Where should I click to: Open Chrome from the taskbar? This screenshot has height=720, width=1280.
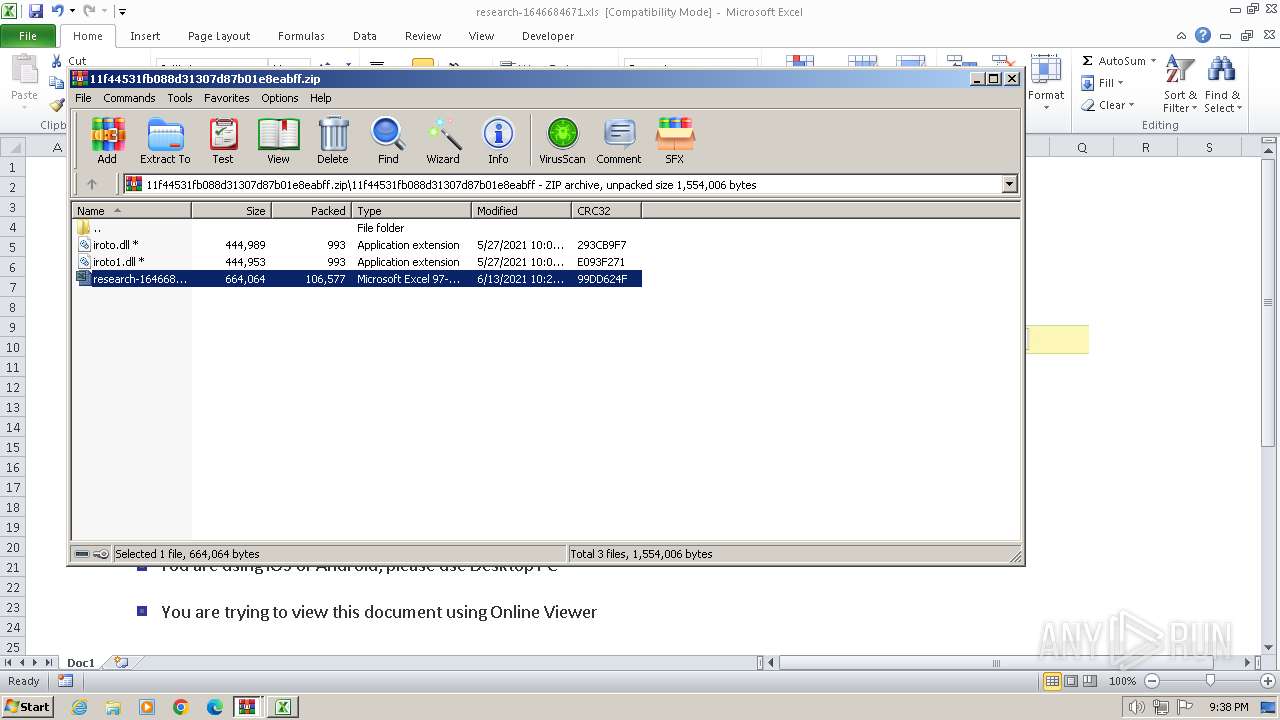click(181, 707)
